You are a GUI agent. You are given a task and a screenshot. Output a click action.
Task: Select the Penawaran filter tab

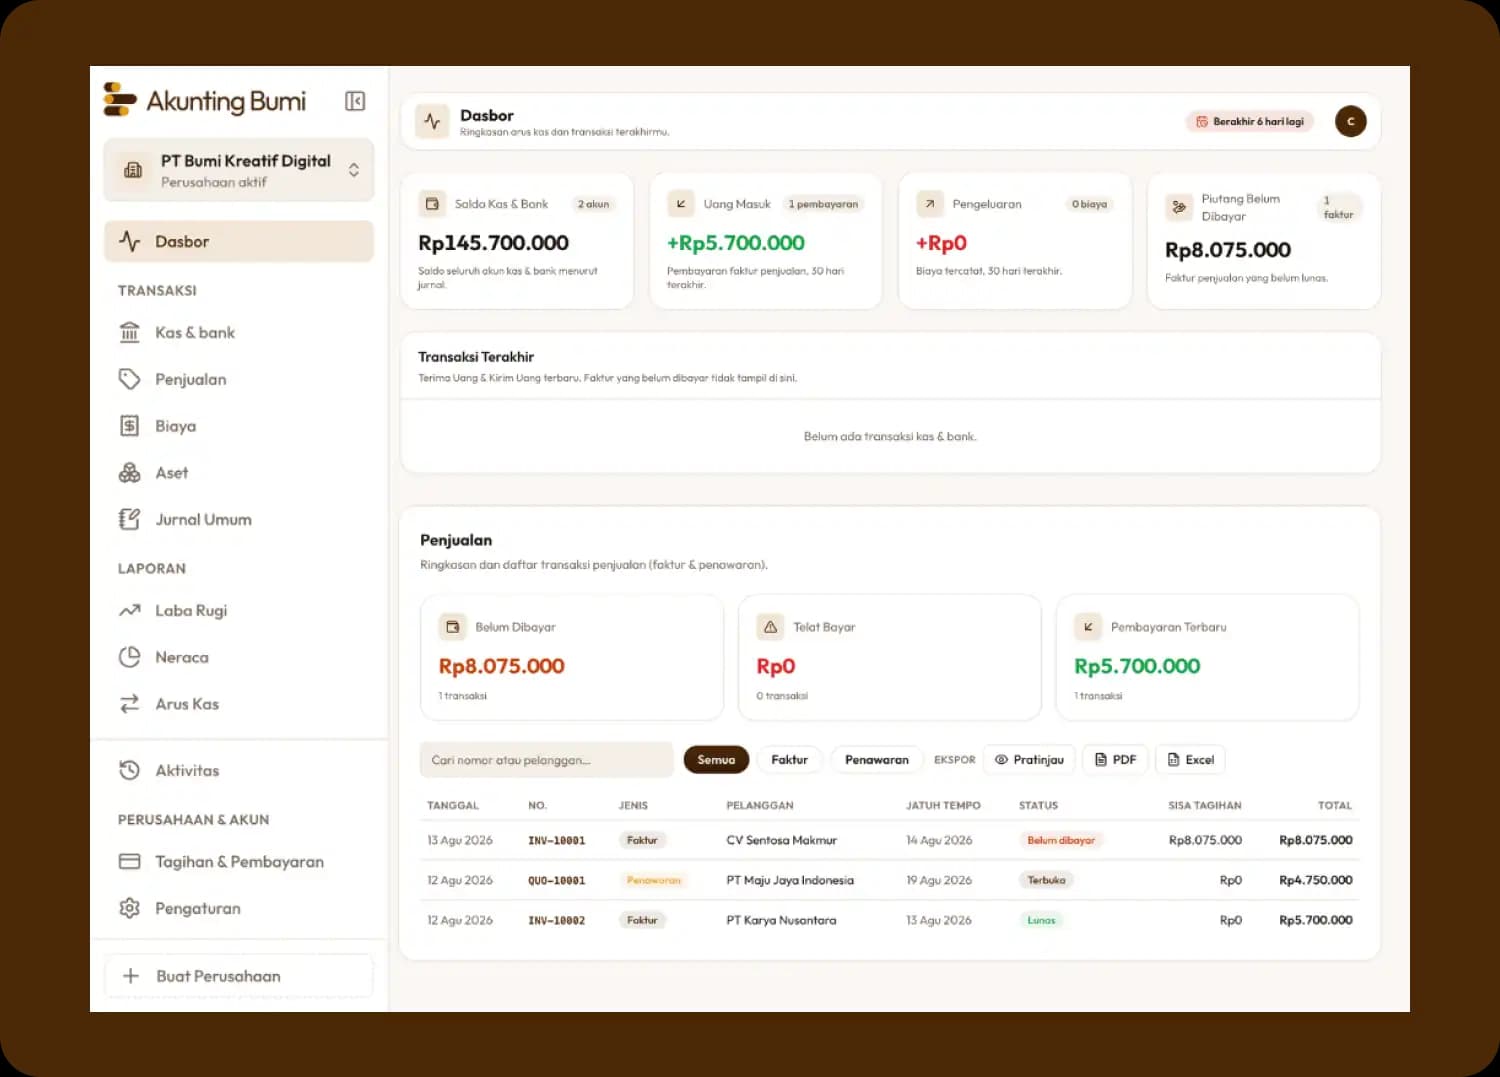pyautogui.click(x=877, y=760)
